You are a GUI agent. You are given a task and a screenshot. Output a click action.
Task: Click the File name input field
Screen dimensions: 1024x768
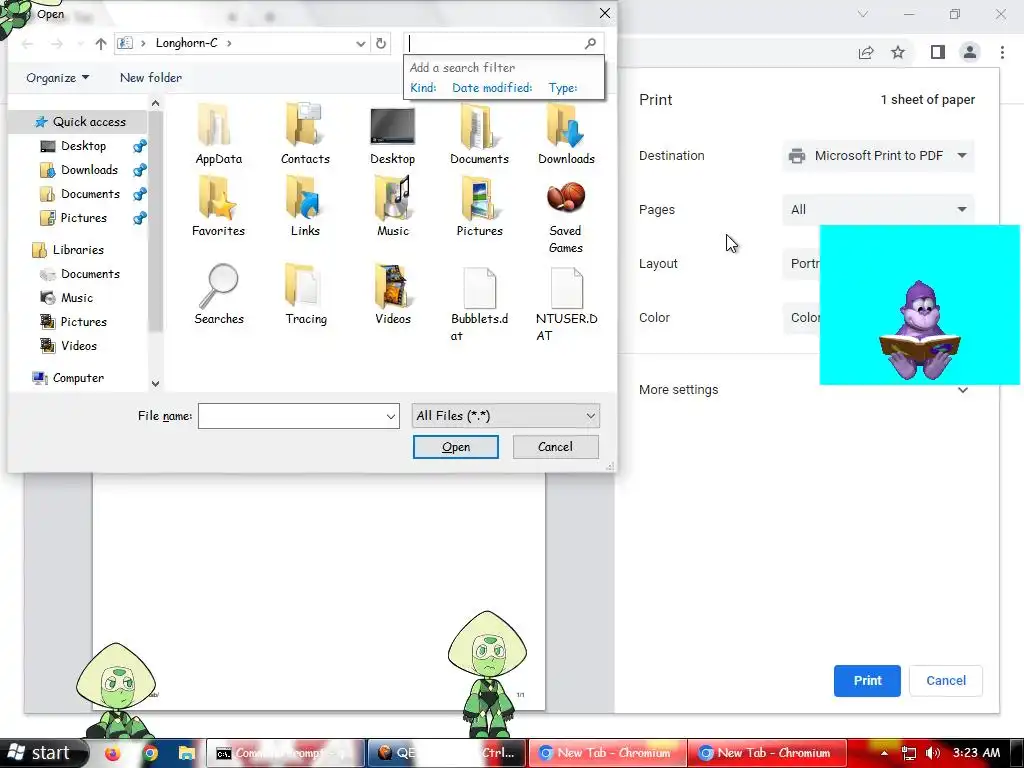click(291, 416)
